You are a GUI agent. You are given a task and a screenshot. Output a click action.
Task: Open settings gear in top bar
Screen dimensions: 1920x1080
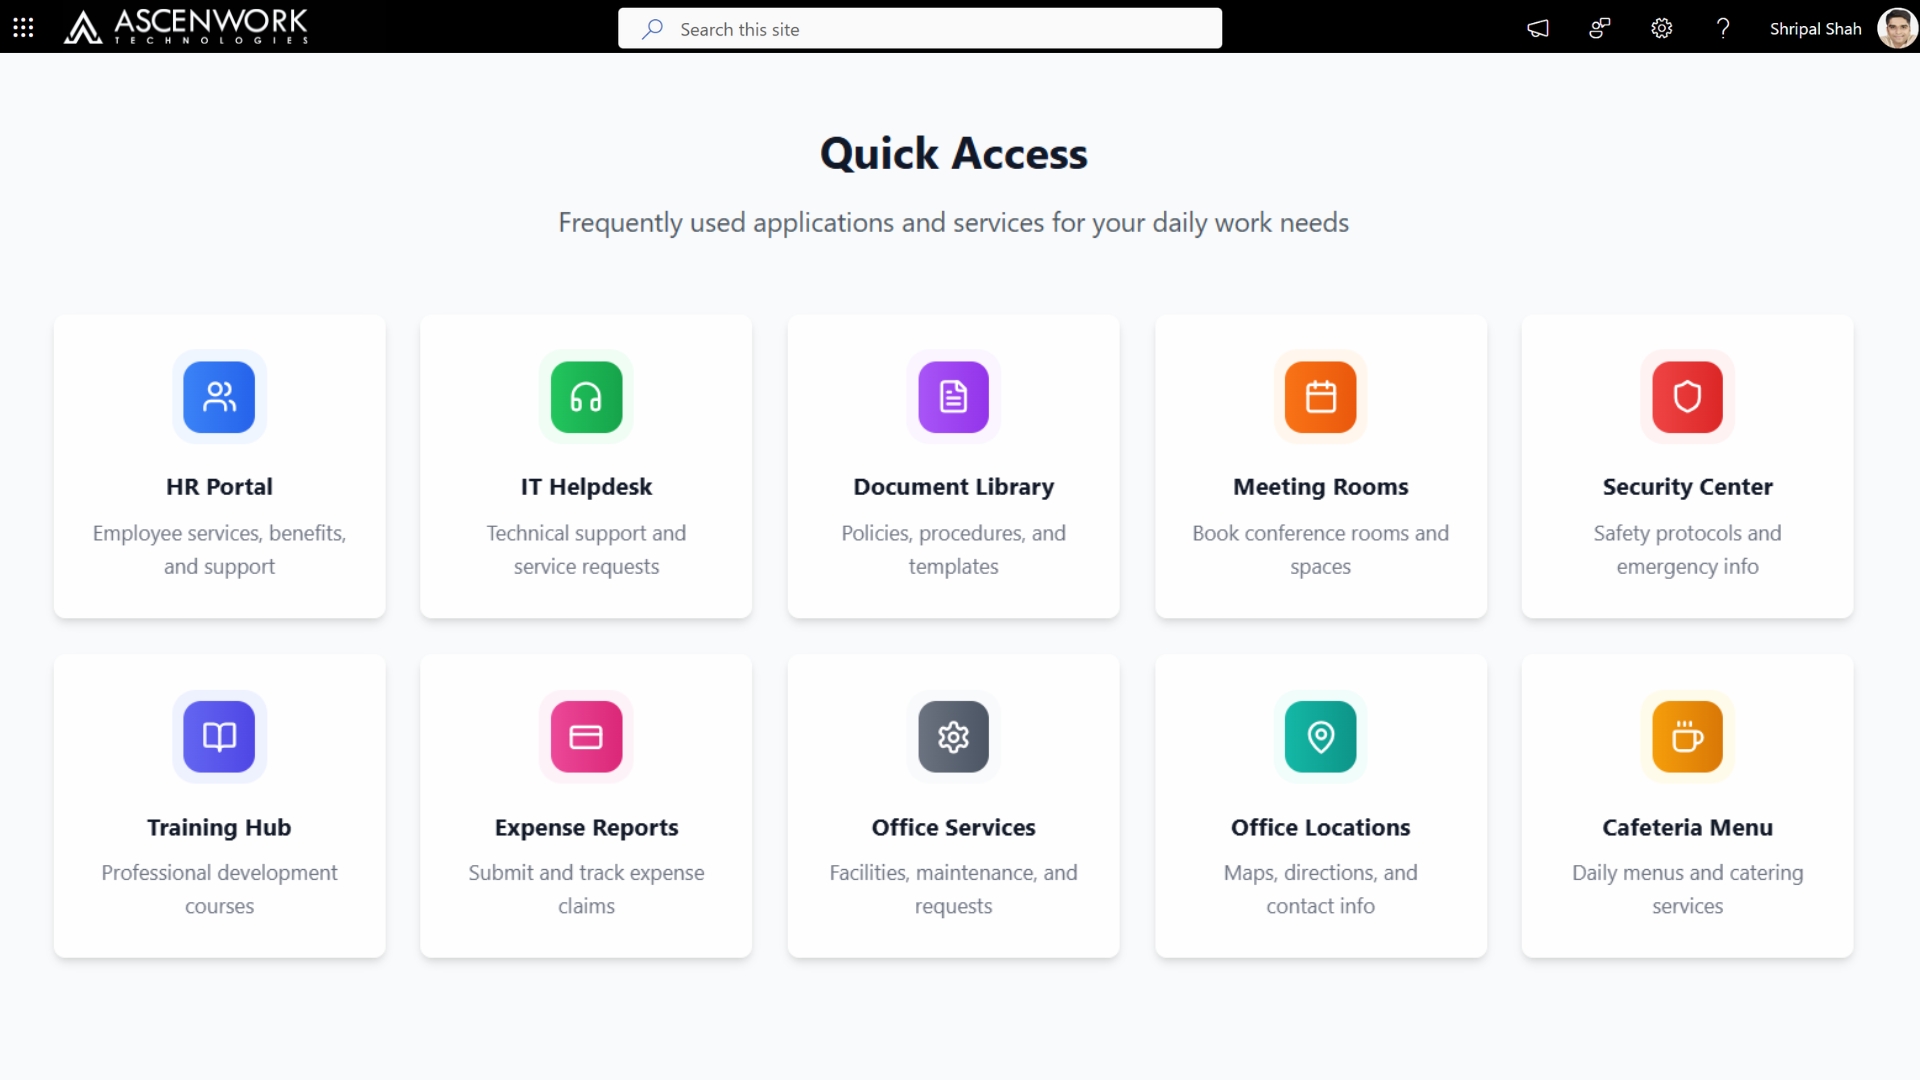coord(1661,28)
